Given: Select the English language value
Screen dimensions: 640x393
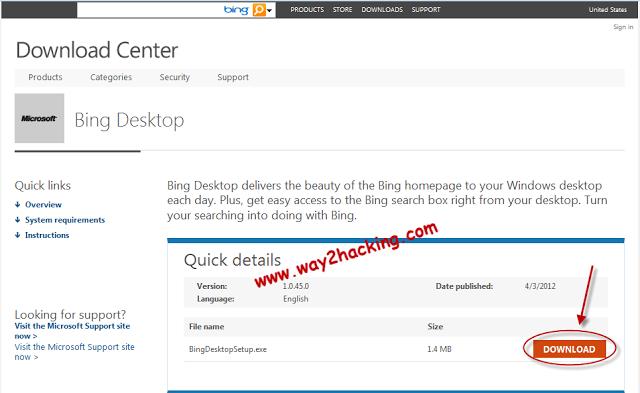Looking at the screenshot, I should (296, 299).
